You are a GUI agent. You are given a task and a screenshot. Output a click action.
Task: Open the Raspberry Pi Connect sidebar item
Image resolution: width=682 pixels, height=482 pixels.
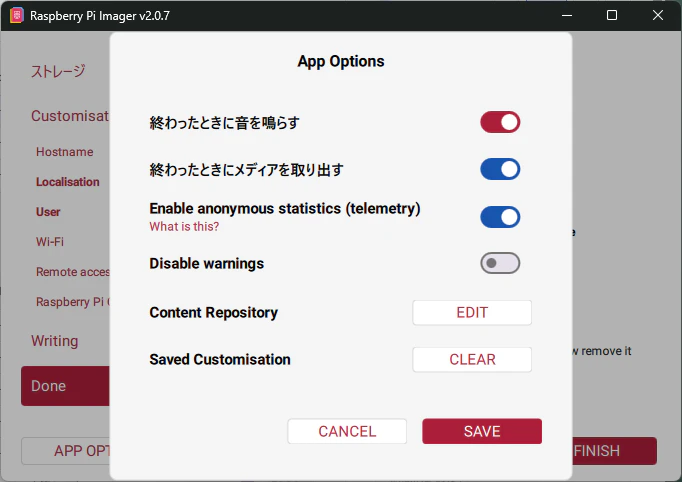point(73,302)
